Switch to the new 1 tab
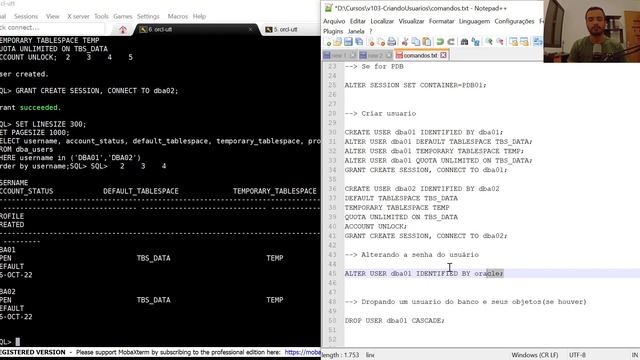This screenshot has width=640, height=360. pyautogui.click(x=339, y=55)
